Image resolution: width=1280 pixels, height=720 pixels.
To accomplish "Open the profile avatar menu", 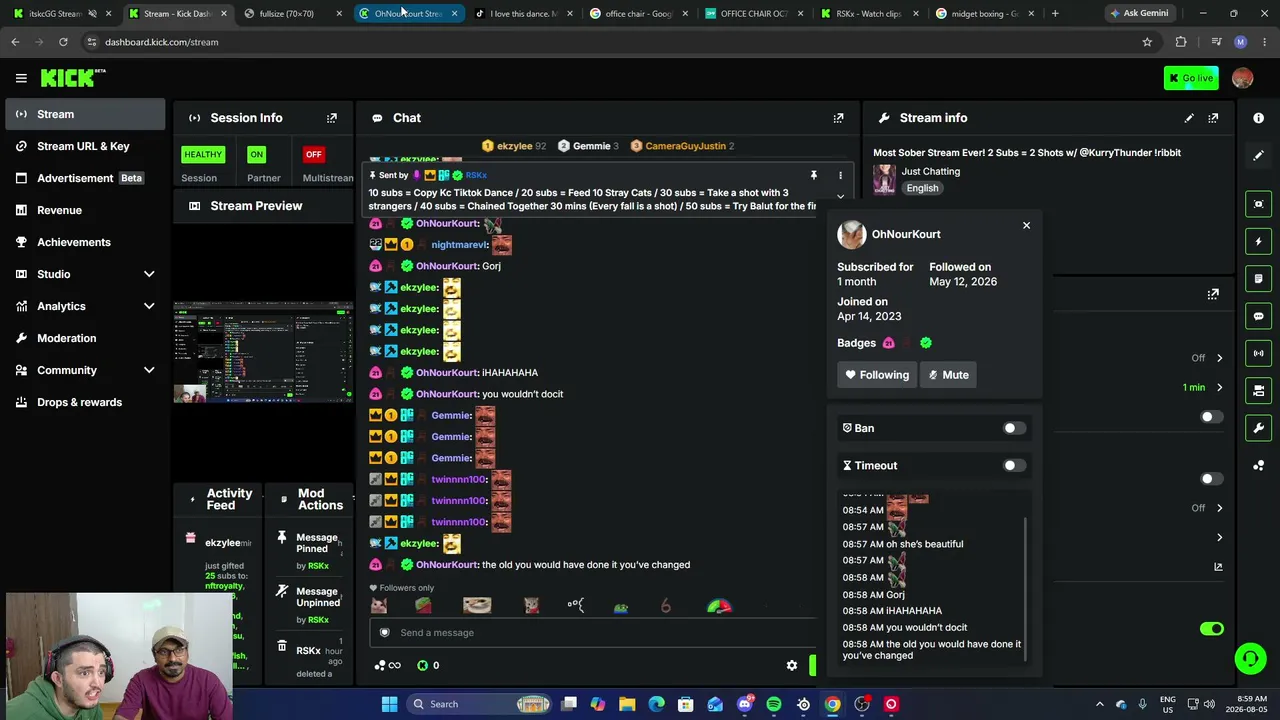I will [x=1242, y=78].
